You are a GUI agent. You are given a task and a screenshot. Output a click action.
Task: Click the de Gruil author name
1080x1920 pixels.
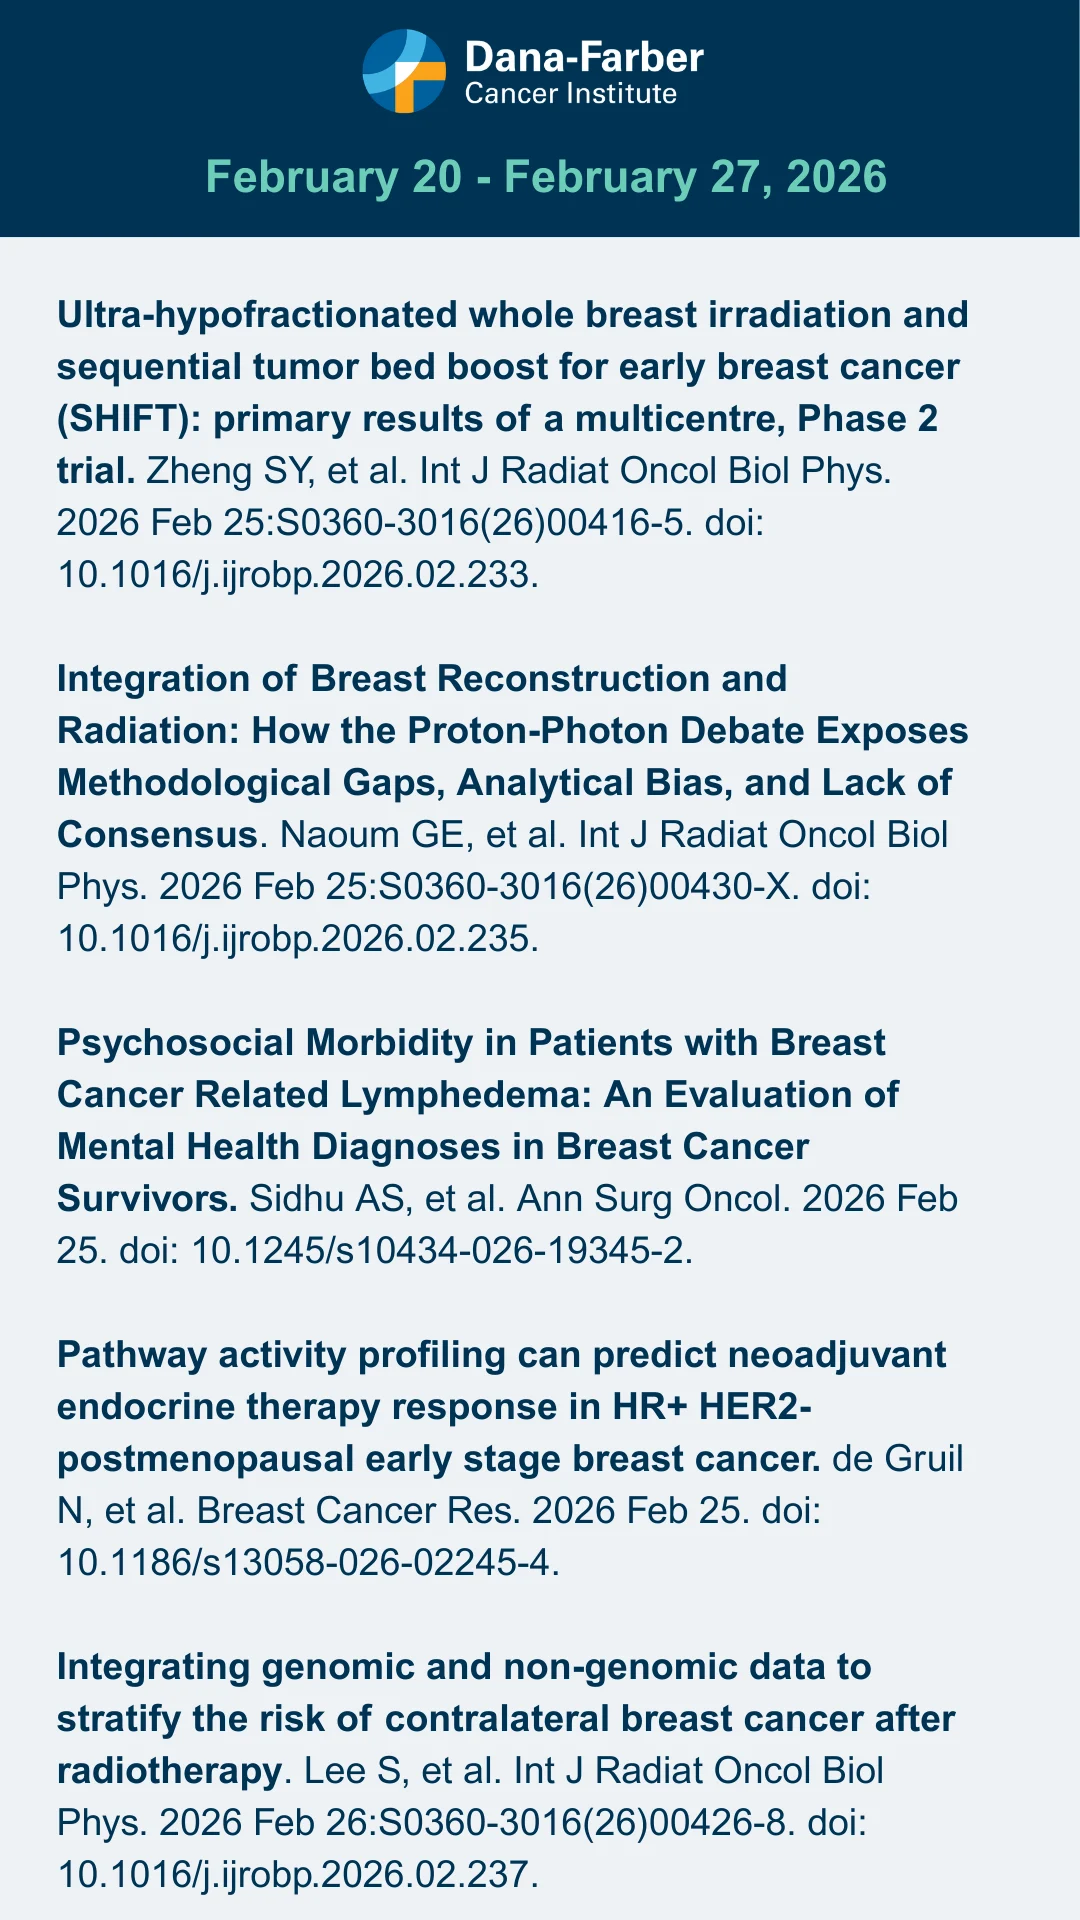pyautogui.click(x=897, y=1459)
